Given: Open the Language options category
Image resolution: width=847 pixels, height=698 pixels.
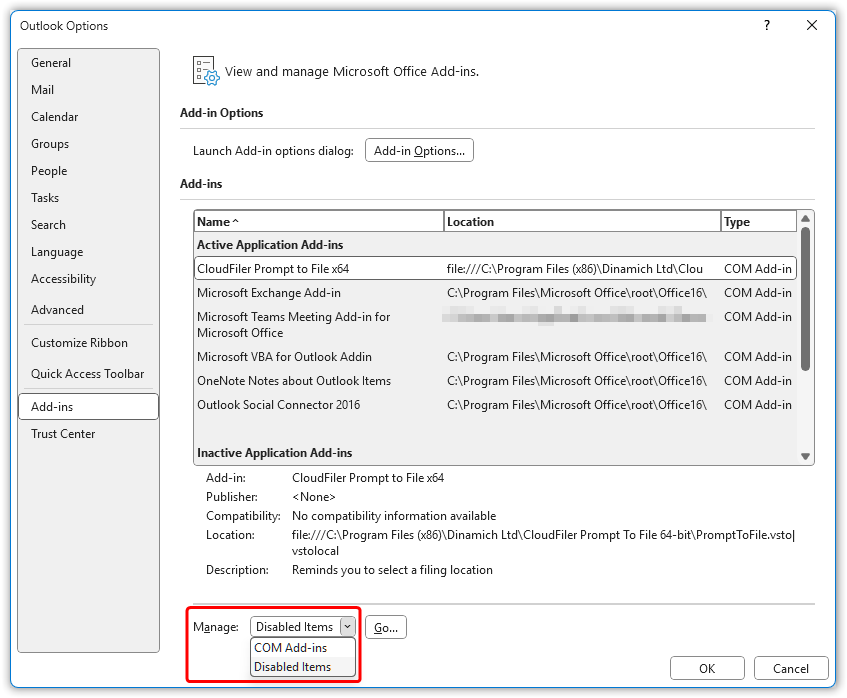Looking at the screenshot, I should point(89,252).
